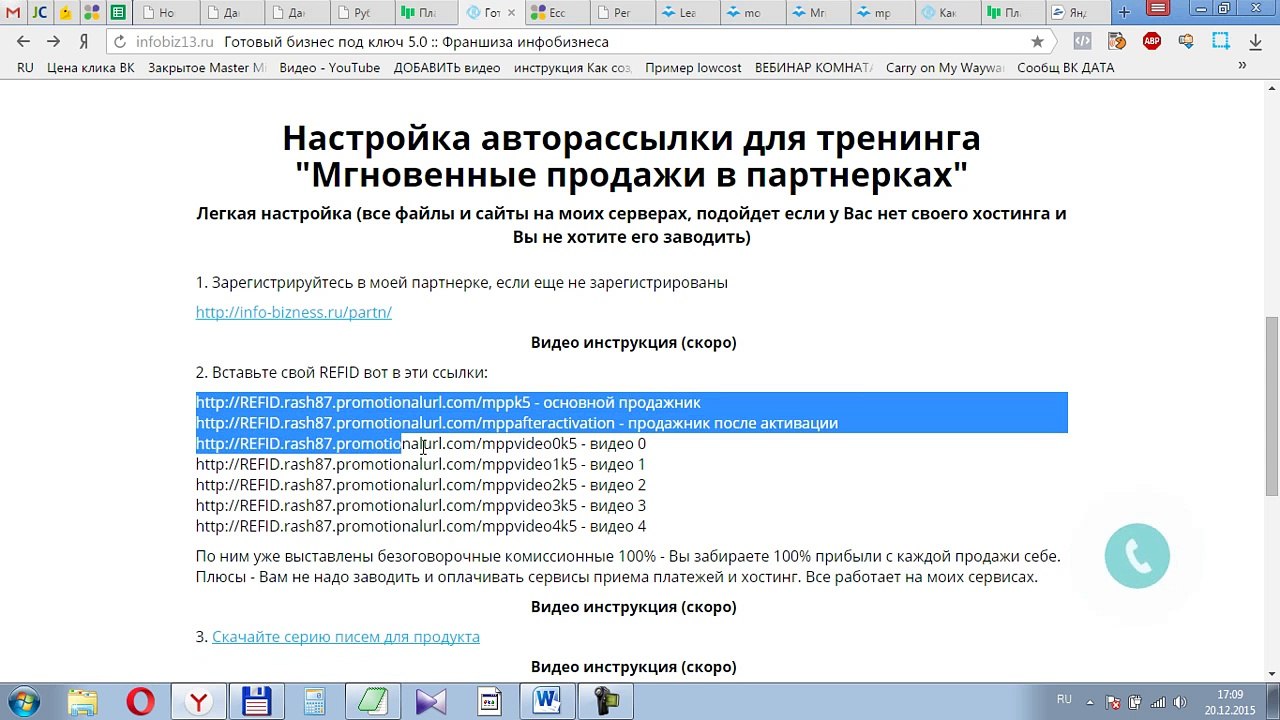Click heading Настройка авторассылки для тренинга
This screenshot has height=720, width=1280.
[x=631, y=137]
